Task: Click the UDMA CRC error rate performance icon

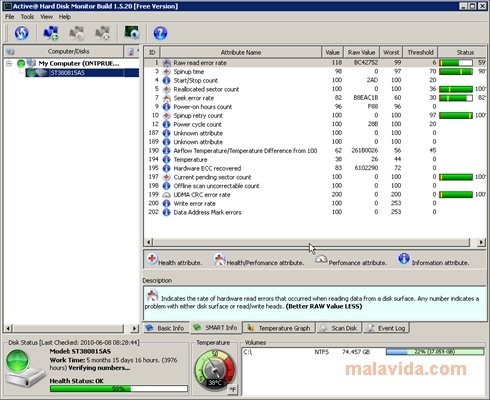Action: [x=166, y=195]
